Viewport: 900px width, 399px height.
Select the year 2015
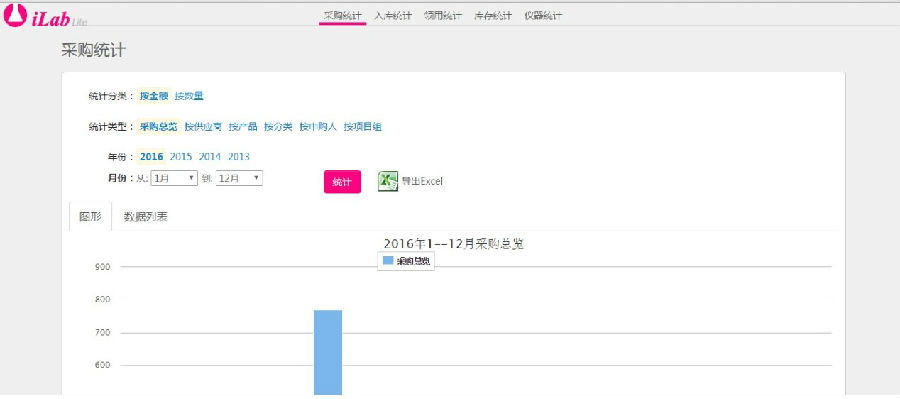point(181,156)
